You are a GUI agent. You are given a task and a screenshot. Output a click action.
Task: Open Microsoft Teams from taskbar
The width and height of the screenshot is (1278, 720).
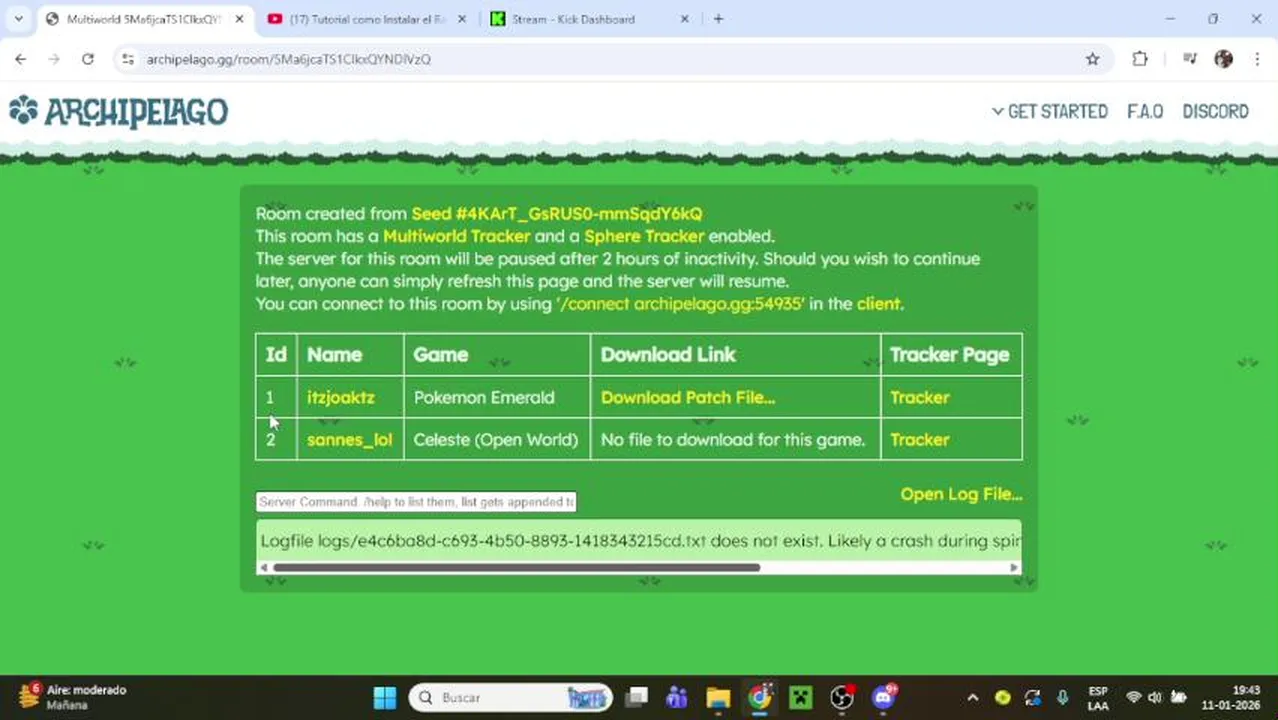coord(677,697)
